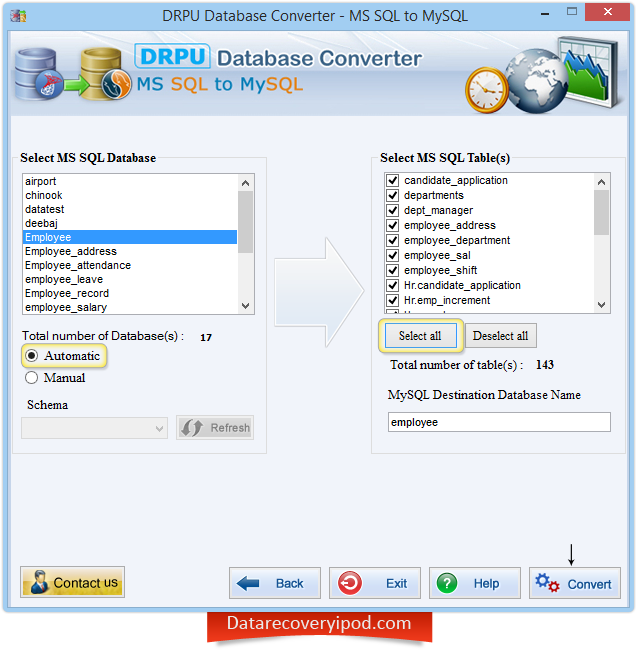Viewport: 637px width, 650px height.
Task: Click table list scroll down arrow
Action: [602, 305]
